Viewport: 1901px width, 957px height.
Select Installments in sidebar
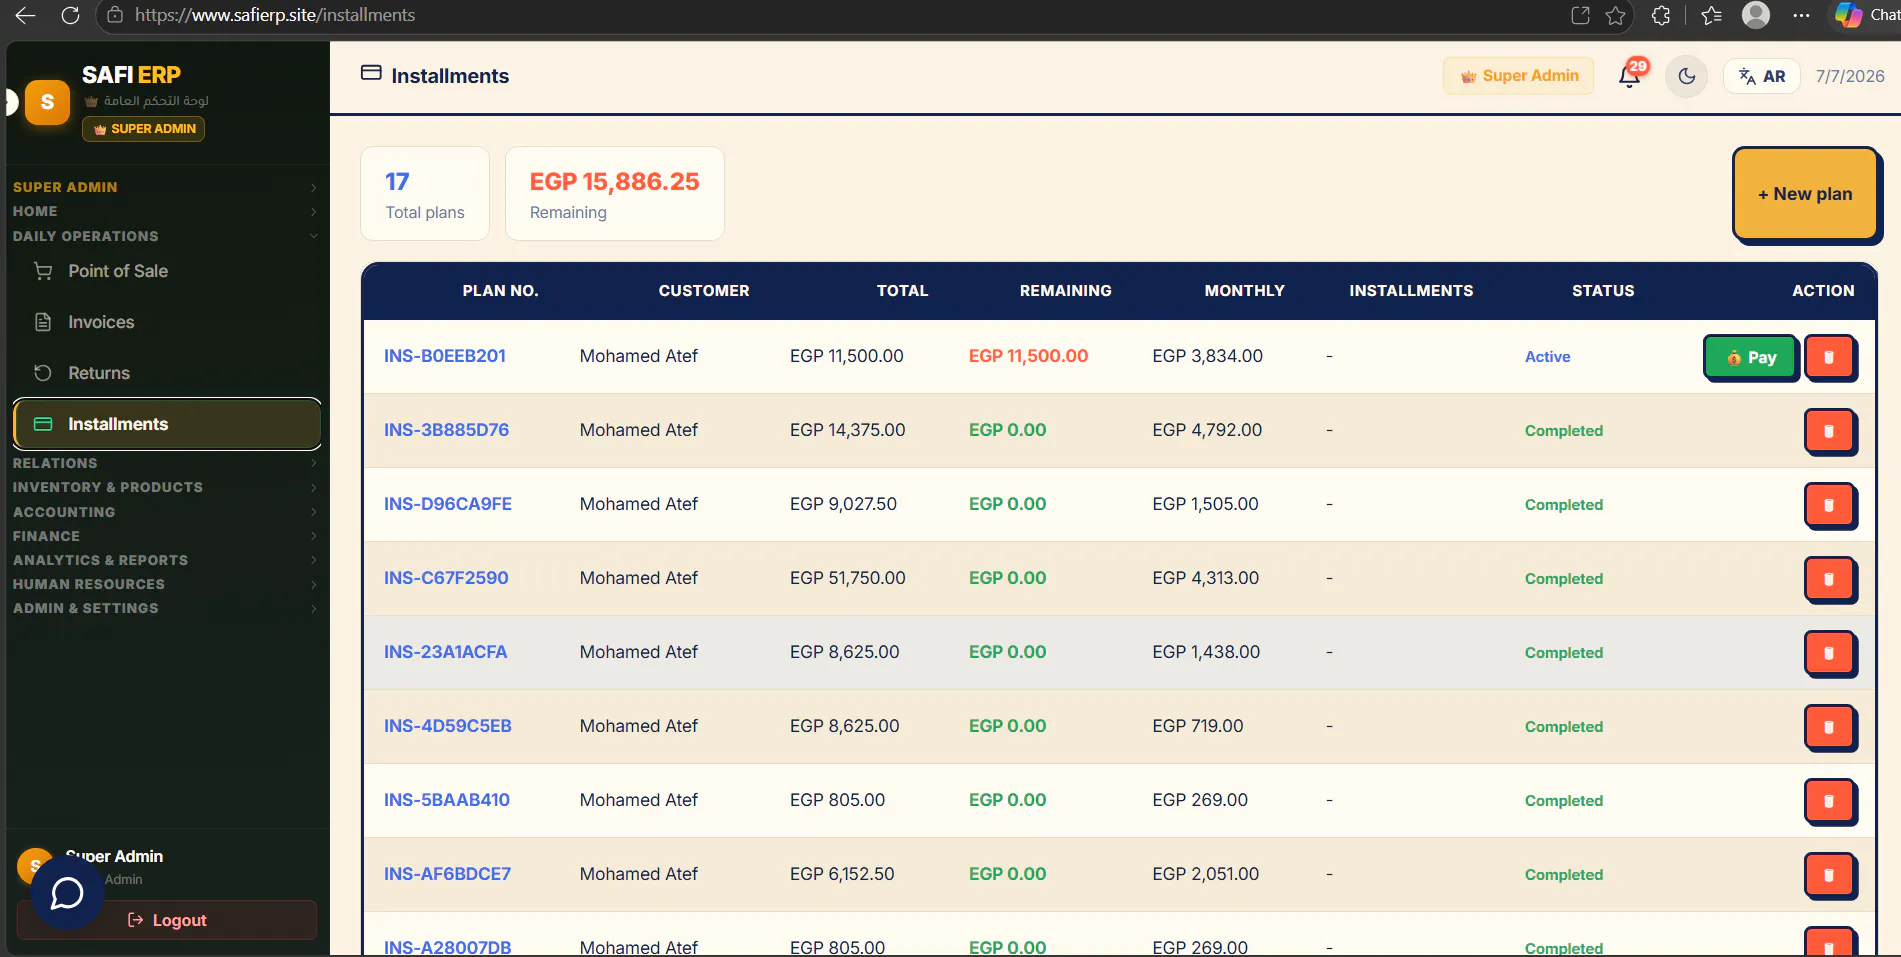tap(167, 424)
